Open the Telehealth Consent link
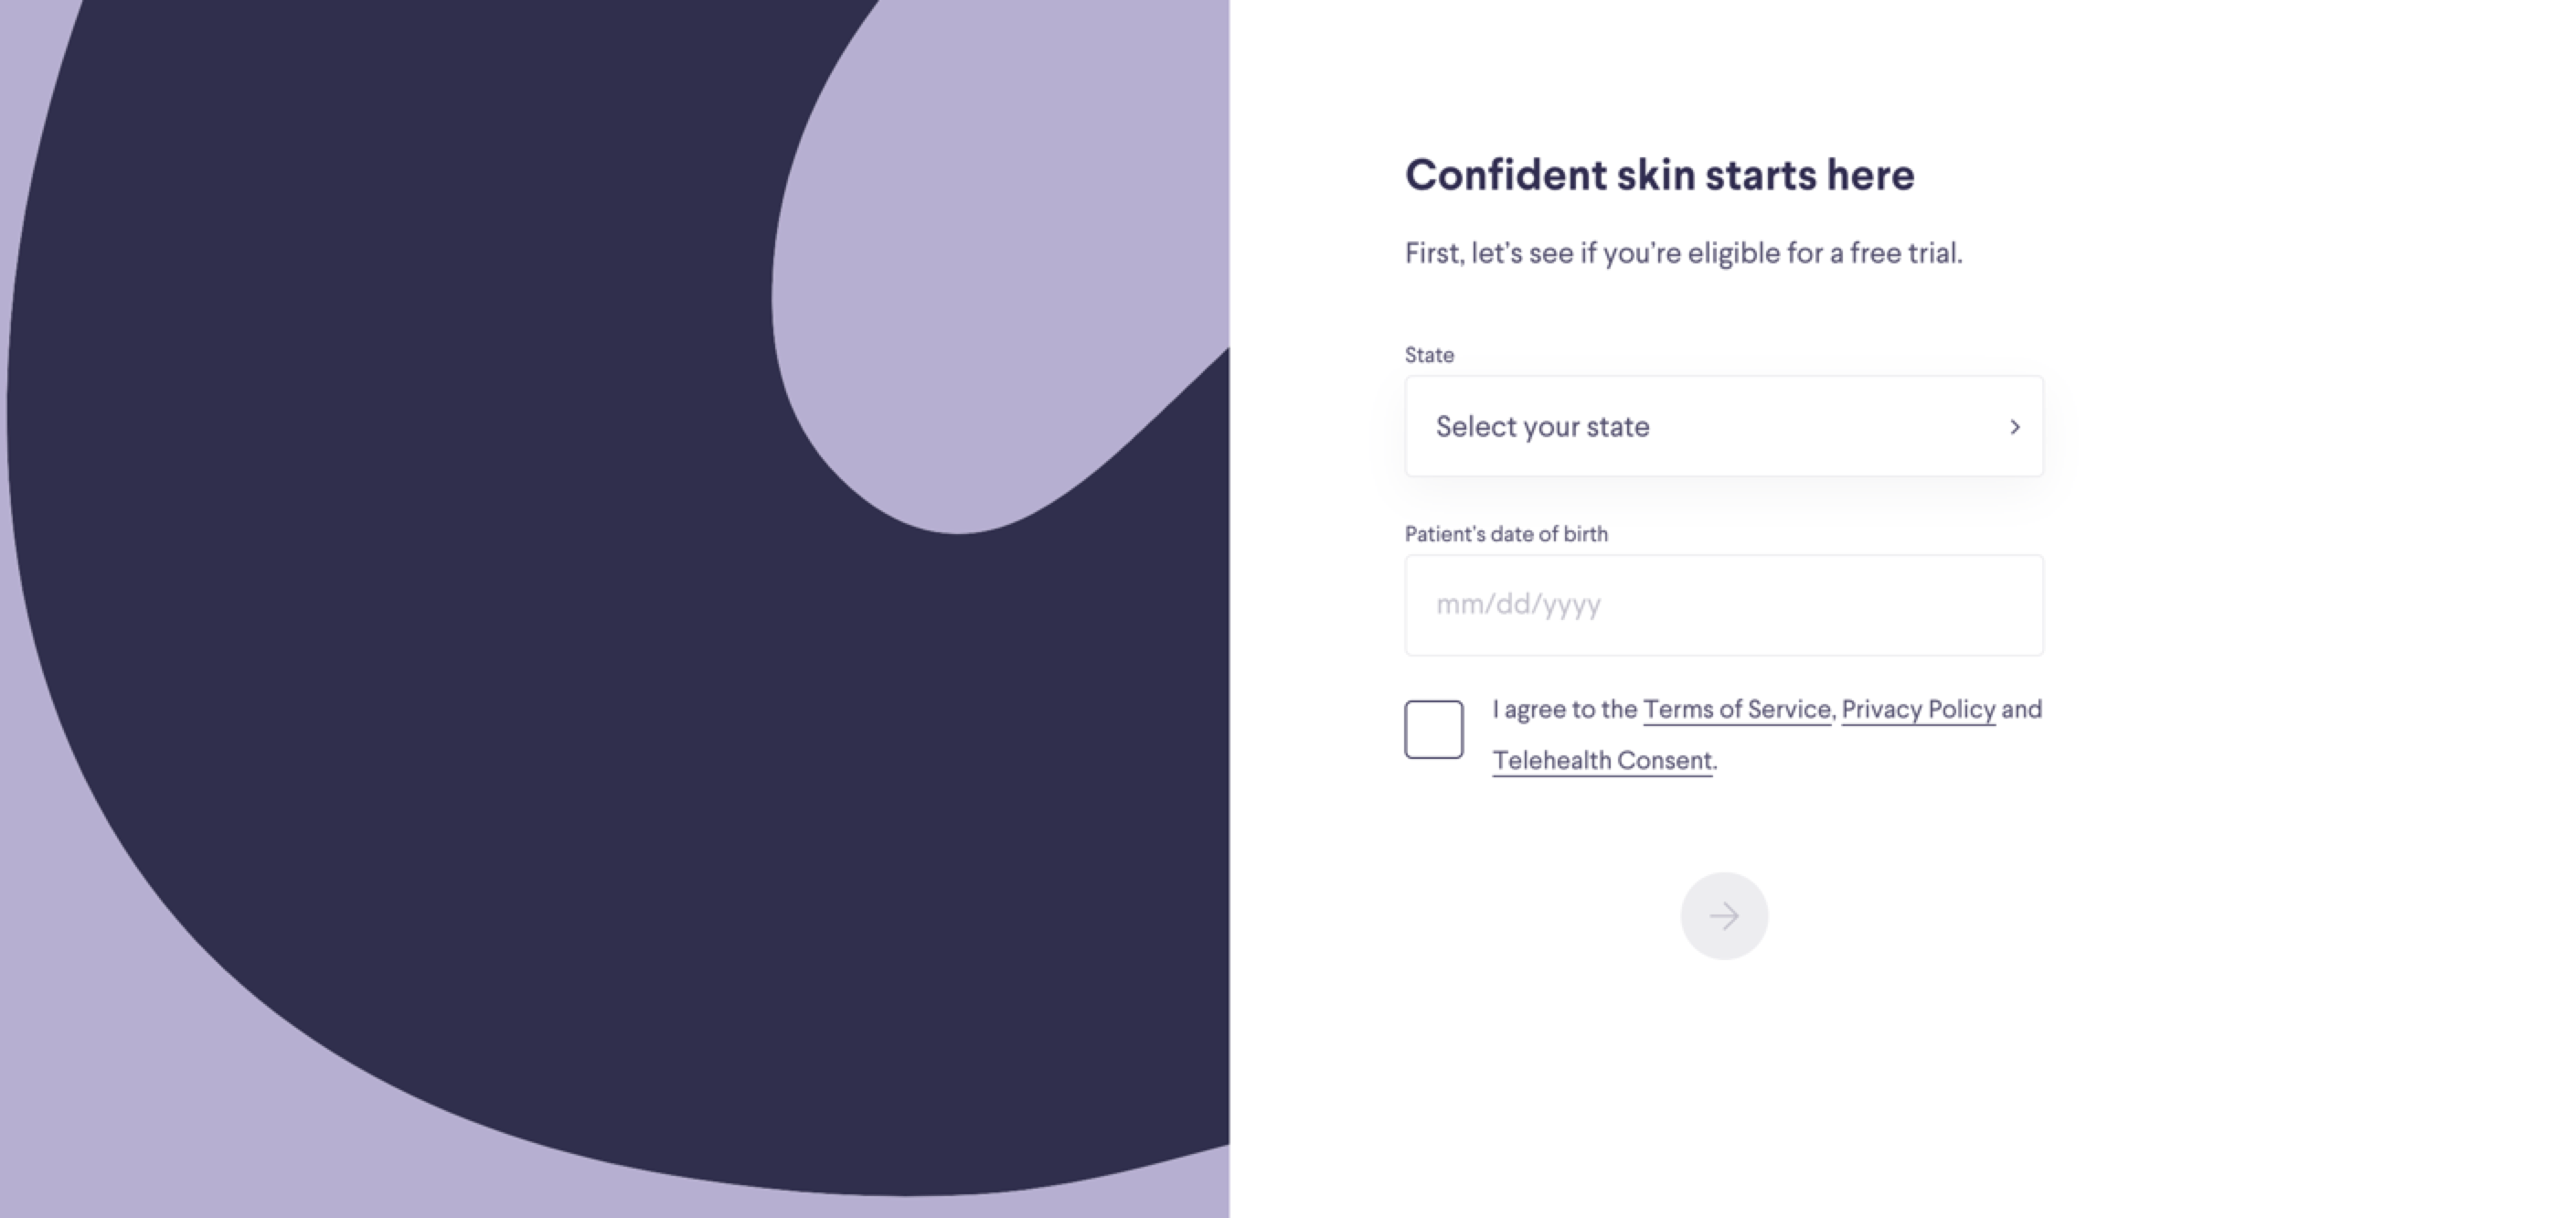 point(1602,760)
